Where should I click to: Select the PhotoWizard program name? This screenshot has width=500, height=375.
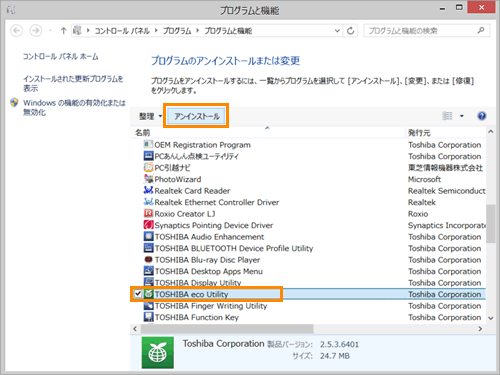pos(178,179)
